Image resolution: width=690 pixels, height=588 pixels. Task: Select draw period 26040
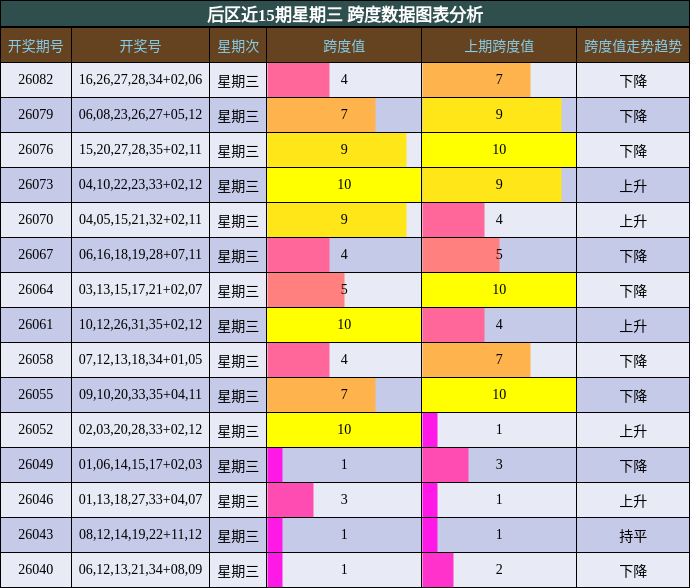[x=36, y=570]
